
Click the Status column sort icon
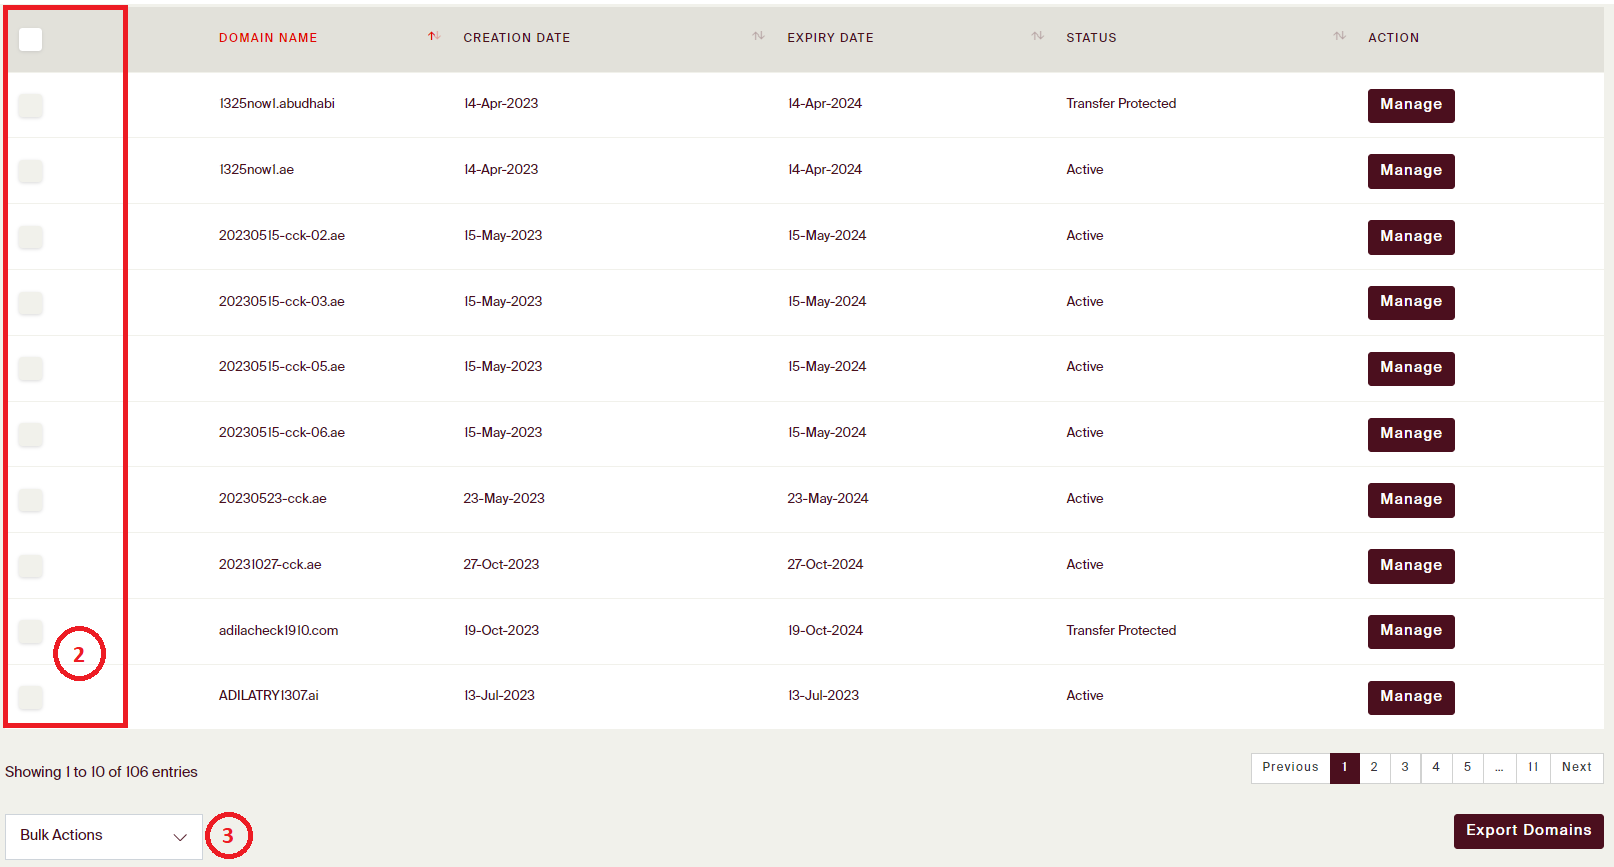[x=1339, y=37]
